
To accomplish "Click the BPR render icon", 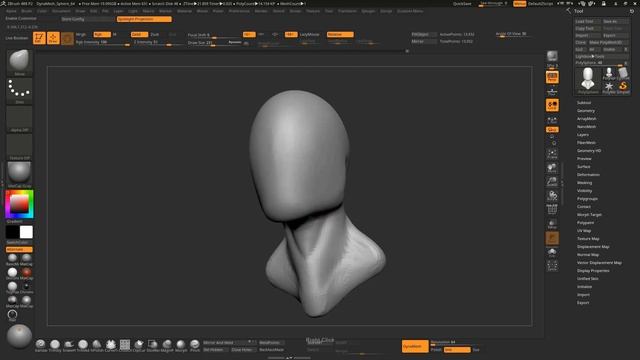I will click(552, 56).
